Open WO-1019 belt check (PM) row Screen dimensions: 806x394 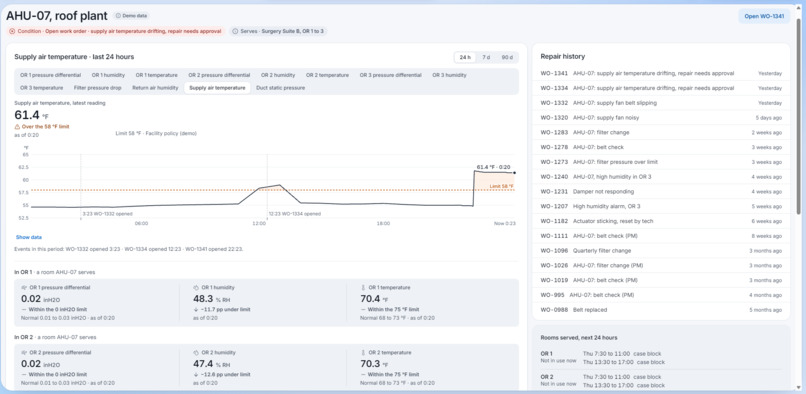click(x=661, y=280)
